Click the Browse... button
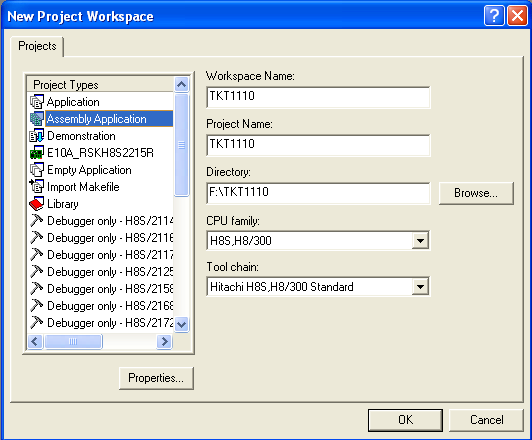The image size is (532, 440). click(476, 193)
